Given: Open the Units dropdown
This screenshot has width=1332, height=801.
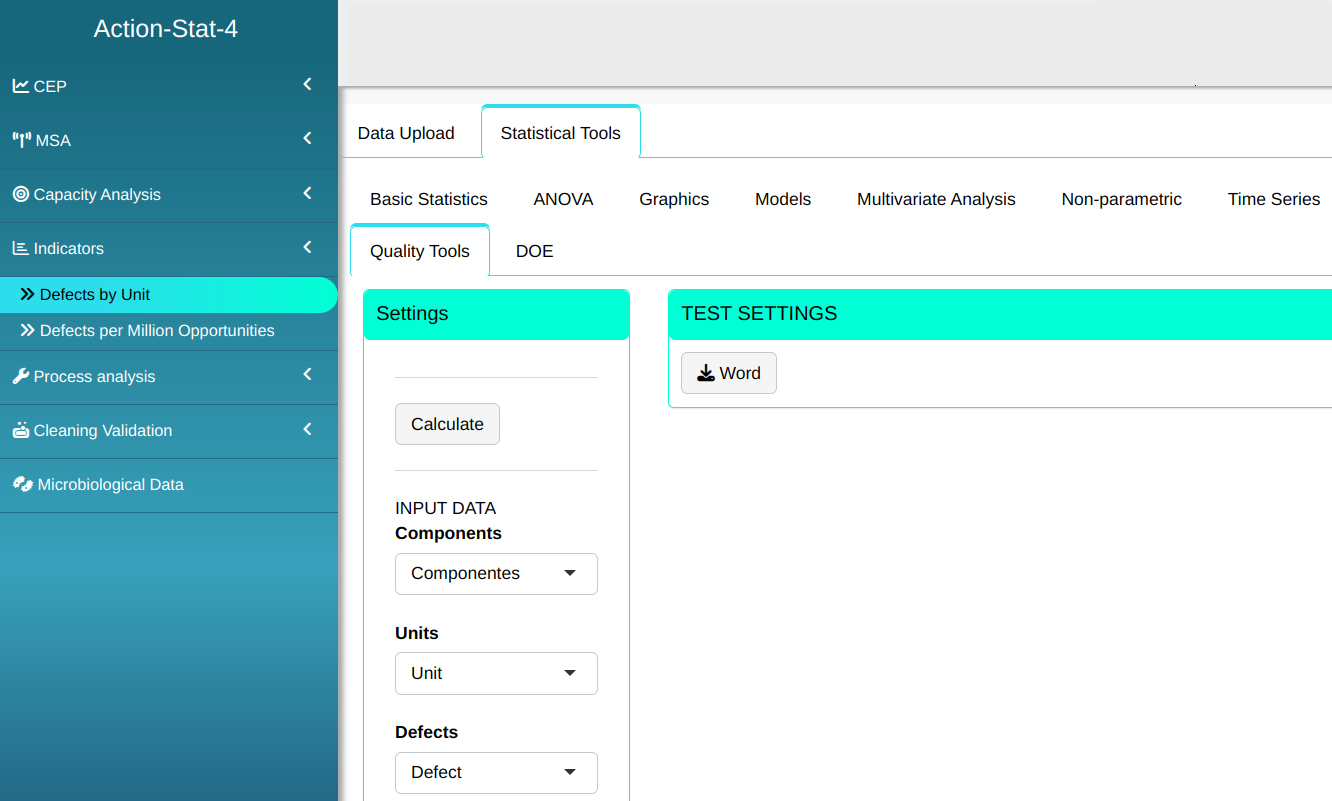Looking at the screenshot, I should tap(496, 673).
